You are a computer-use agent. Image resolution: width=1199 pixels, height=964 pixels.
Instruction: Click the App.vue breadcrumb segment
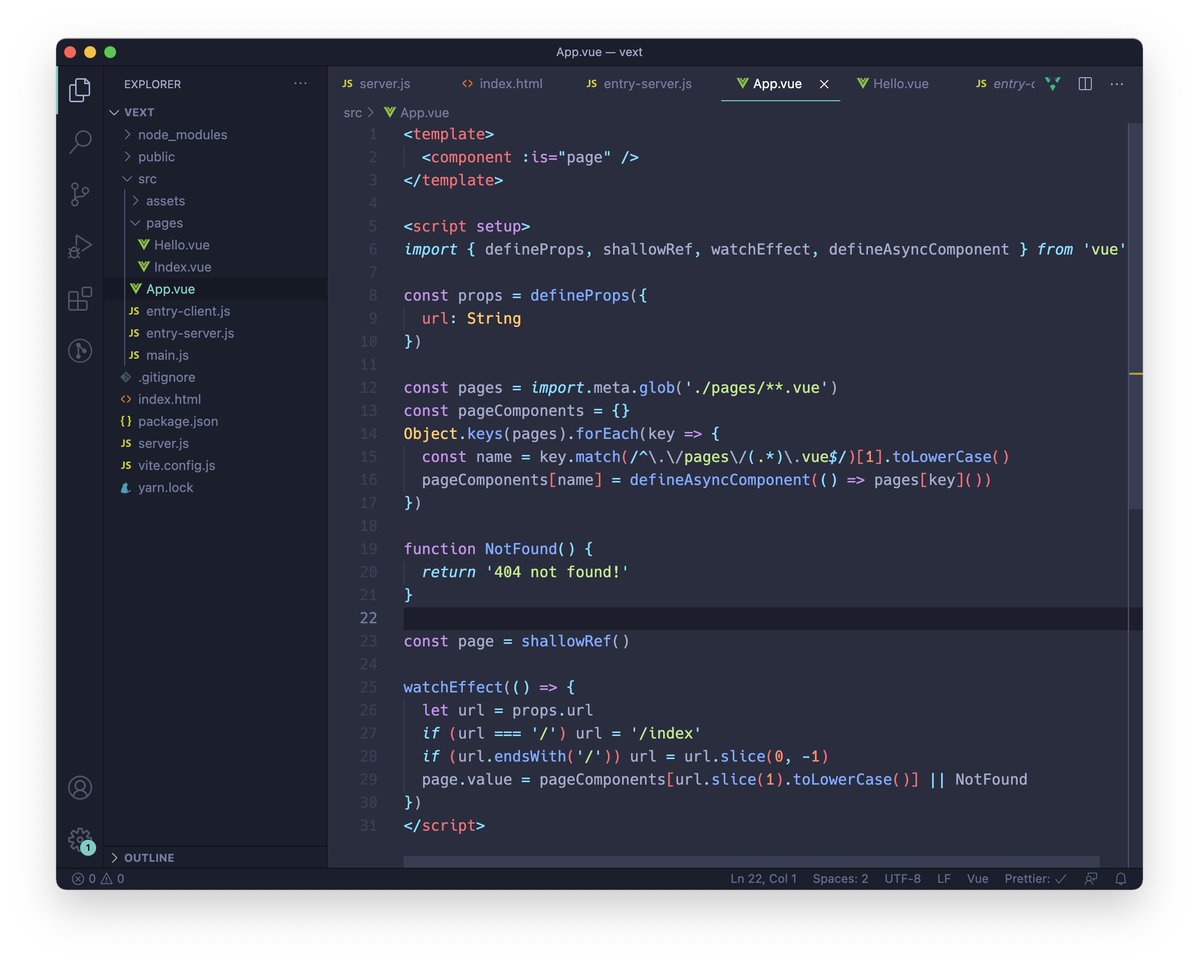(x=417, y=112)
